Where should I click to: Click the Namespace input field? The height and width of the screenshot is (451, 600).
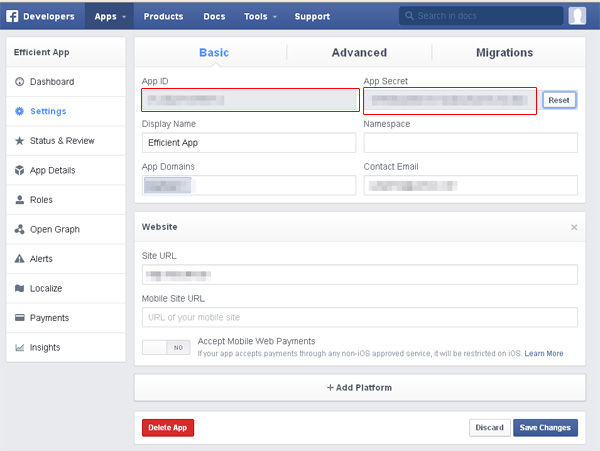[x=470, y=143]
